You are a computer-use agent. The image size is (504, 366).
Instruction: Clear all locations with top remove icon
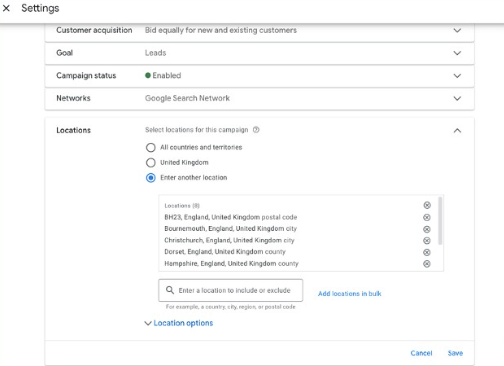pyautogui.click(x=427, y=205)
